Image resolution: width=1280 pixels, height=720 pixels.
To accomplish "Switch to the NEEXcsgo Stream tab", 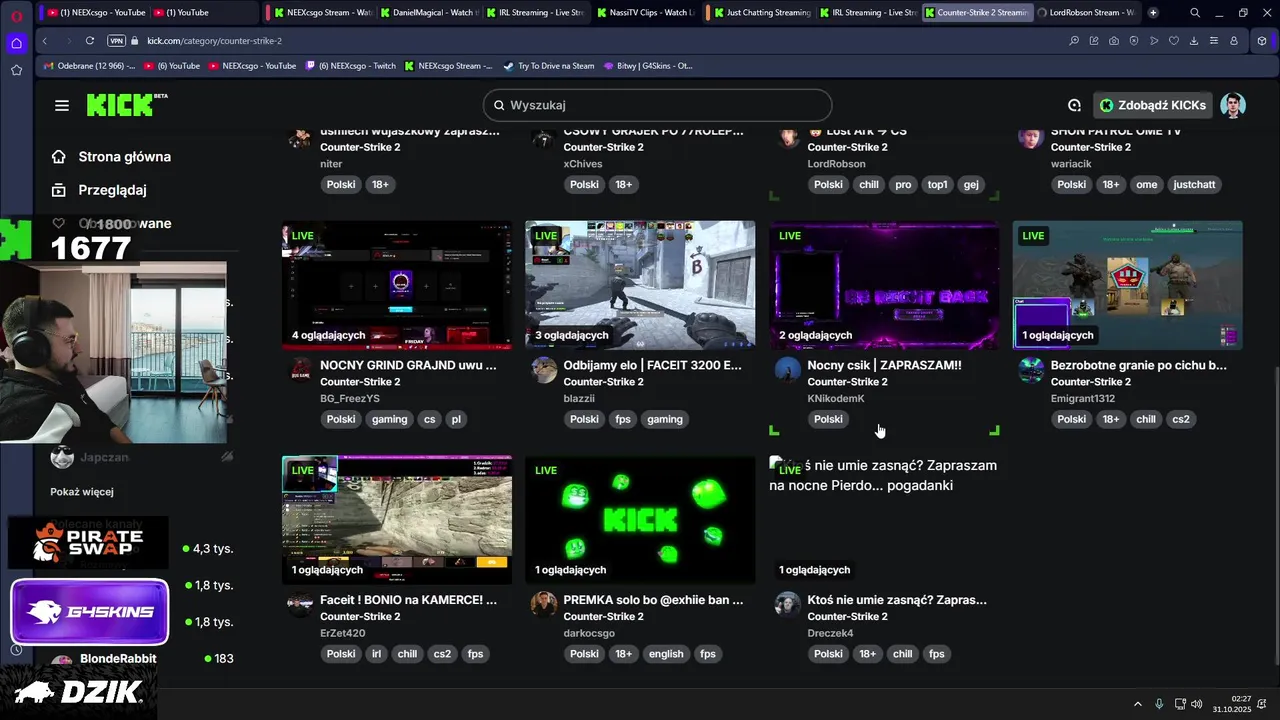I will coord(322,13).
